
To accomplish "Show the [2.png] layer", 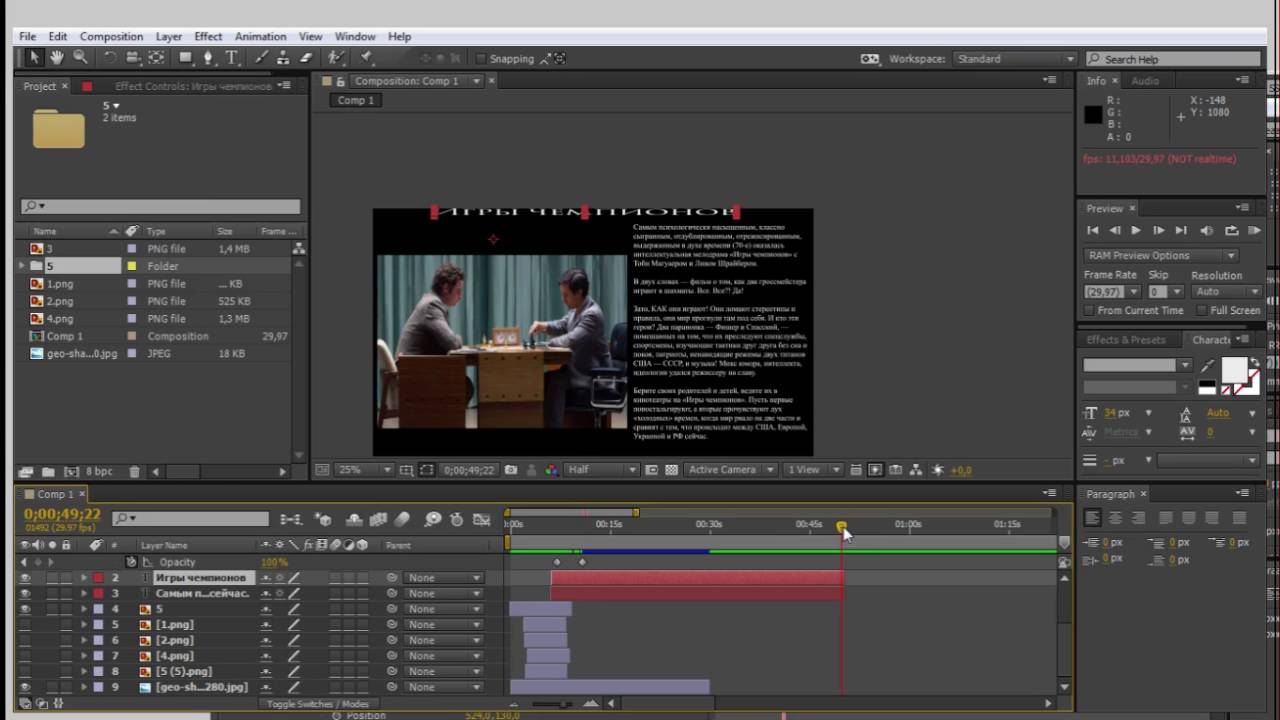I will pos(26,640).
